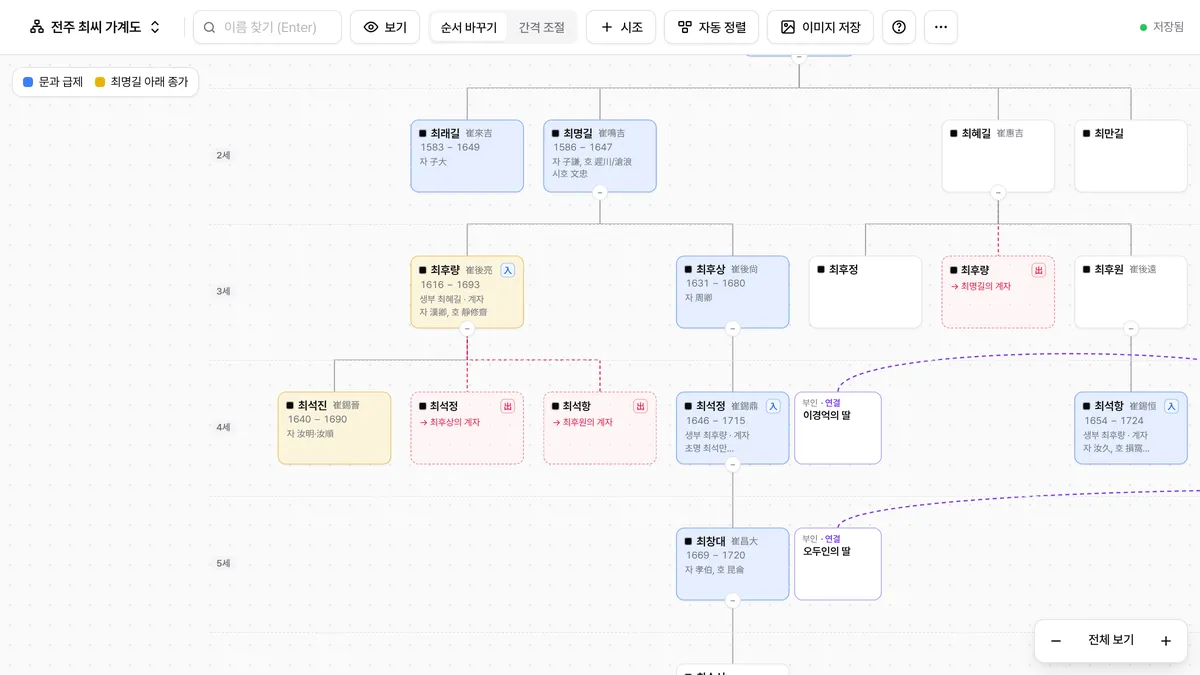Collapse descendants under 최후원
The image size is (1200, 675).
click(1131, 328)
